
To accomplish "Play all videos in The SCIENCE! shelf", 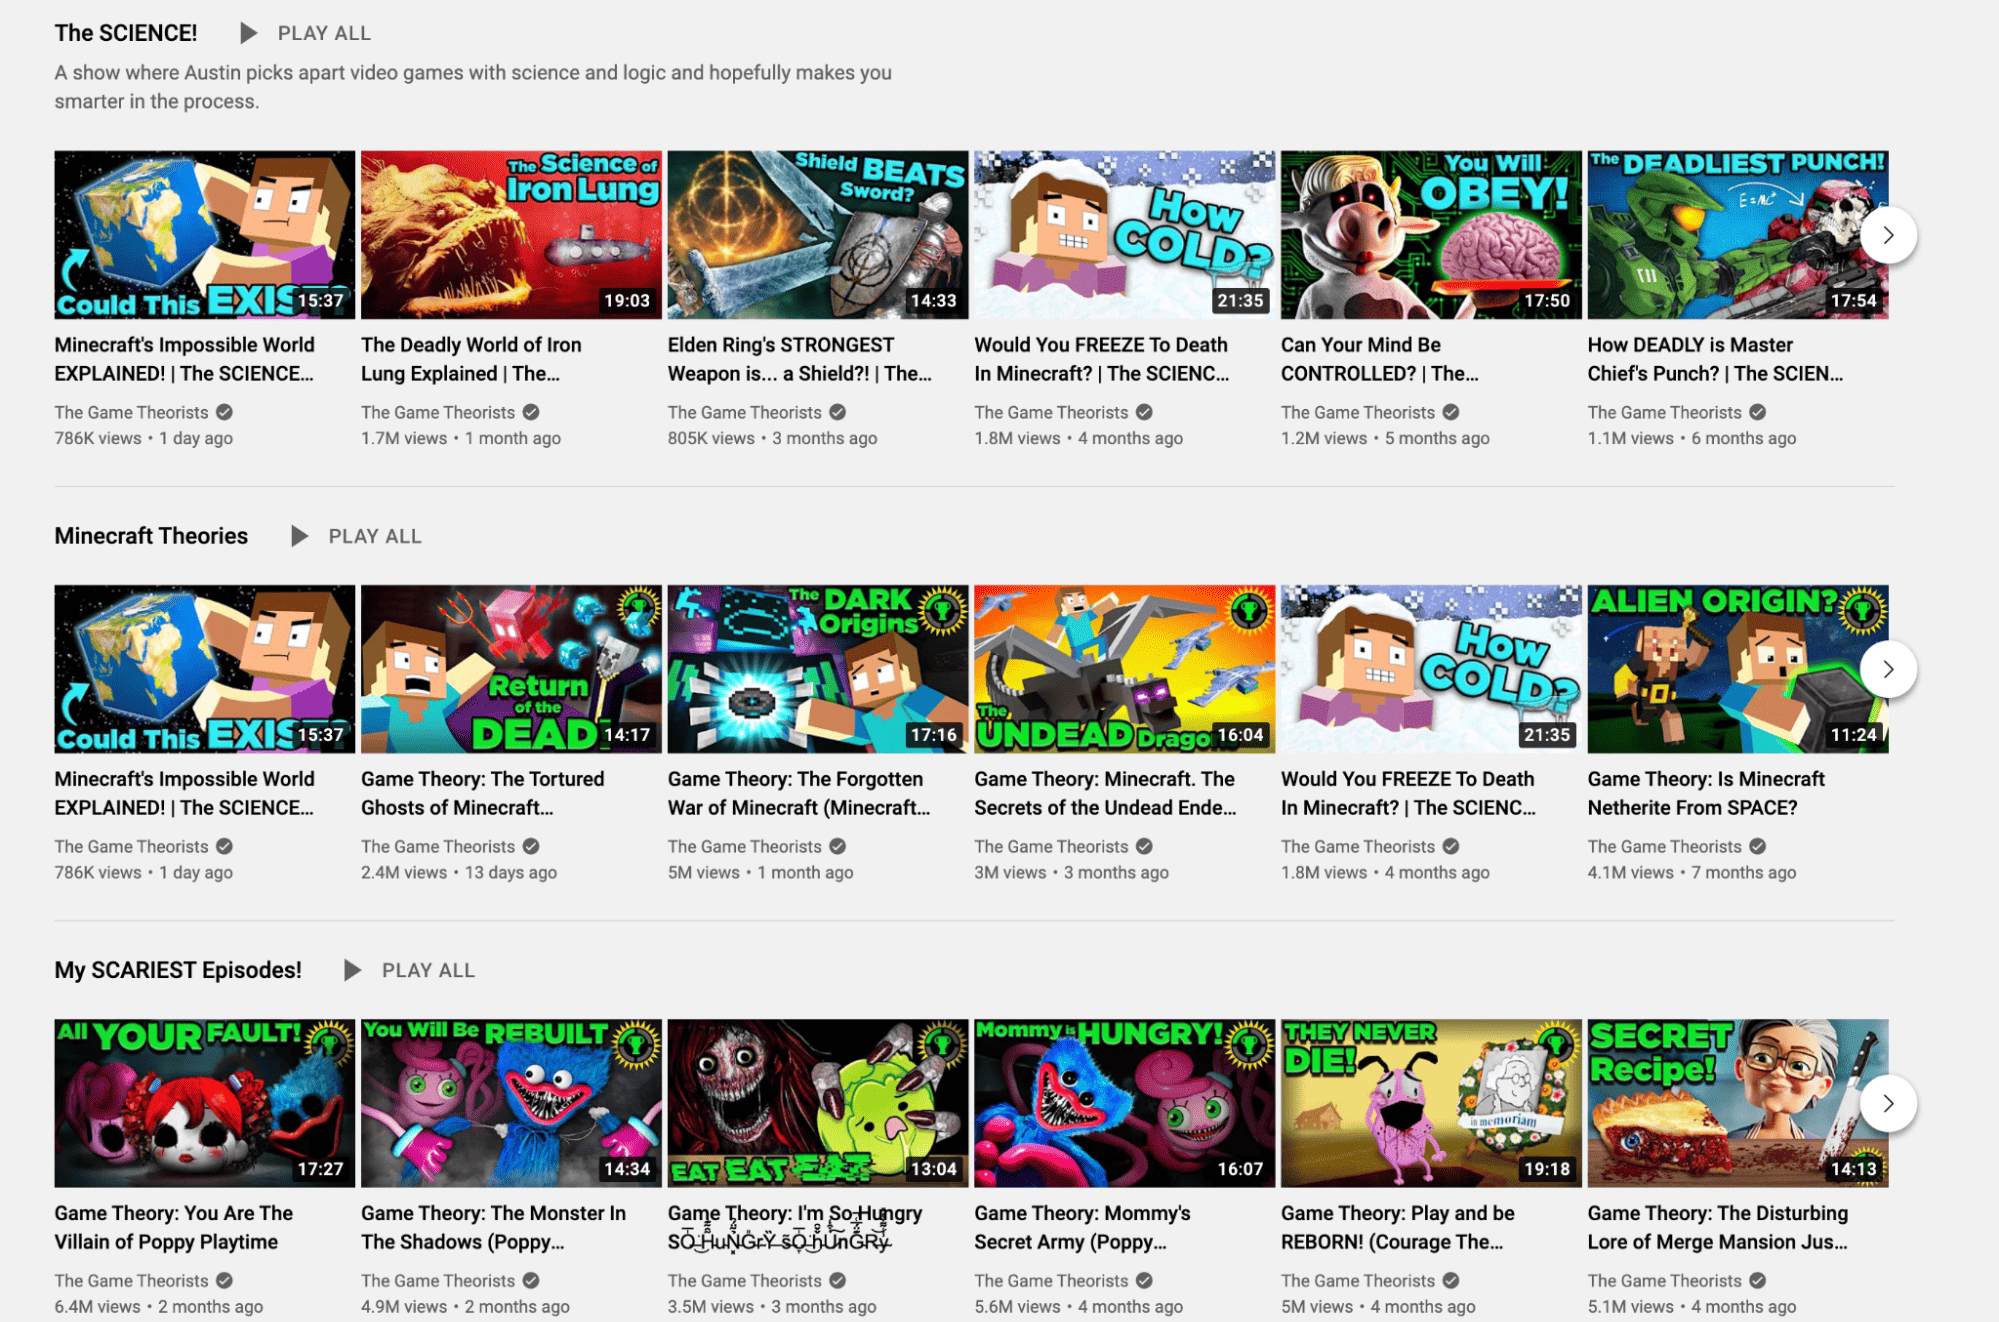I will coord(305,33).
